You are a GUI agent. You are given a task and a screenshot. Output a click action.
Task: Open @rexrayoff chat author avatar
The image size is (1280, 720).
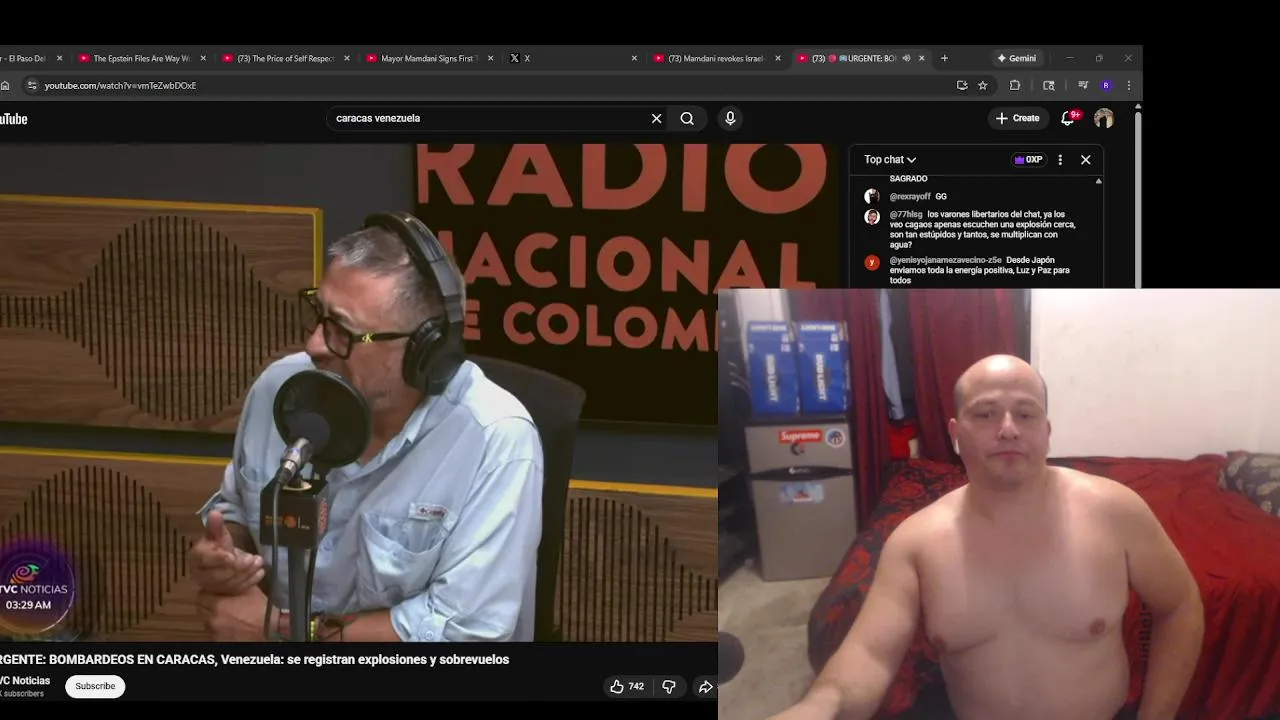pyautogui.click(x=872, y=197)
